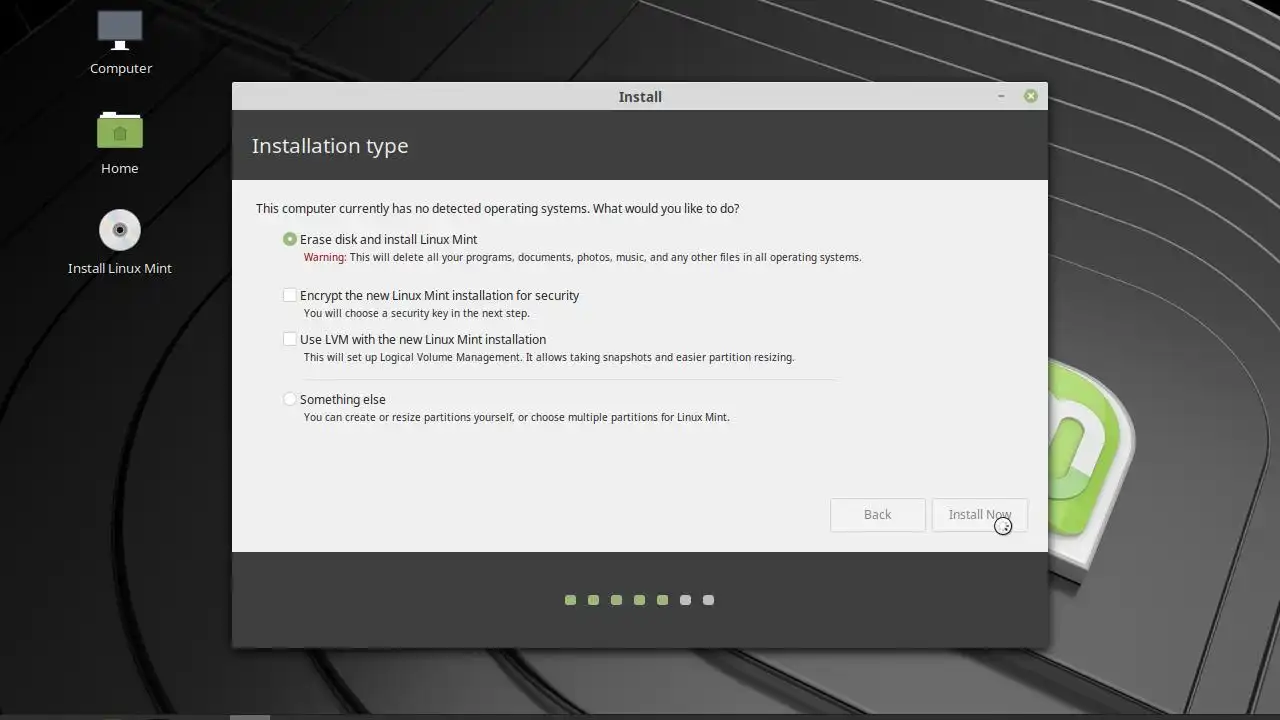Click the Install window title bar text

coord(640,97)
